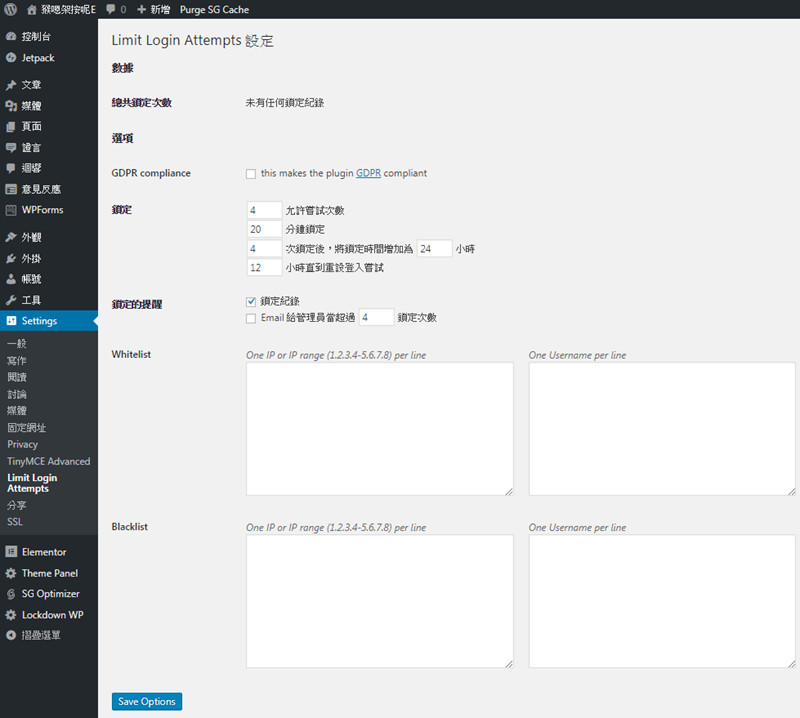Click the SG Optimizer icon
This screenshot has width=800, height=718.
click(x=11, y=593)
